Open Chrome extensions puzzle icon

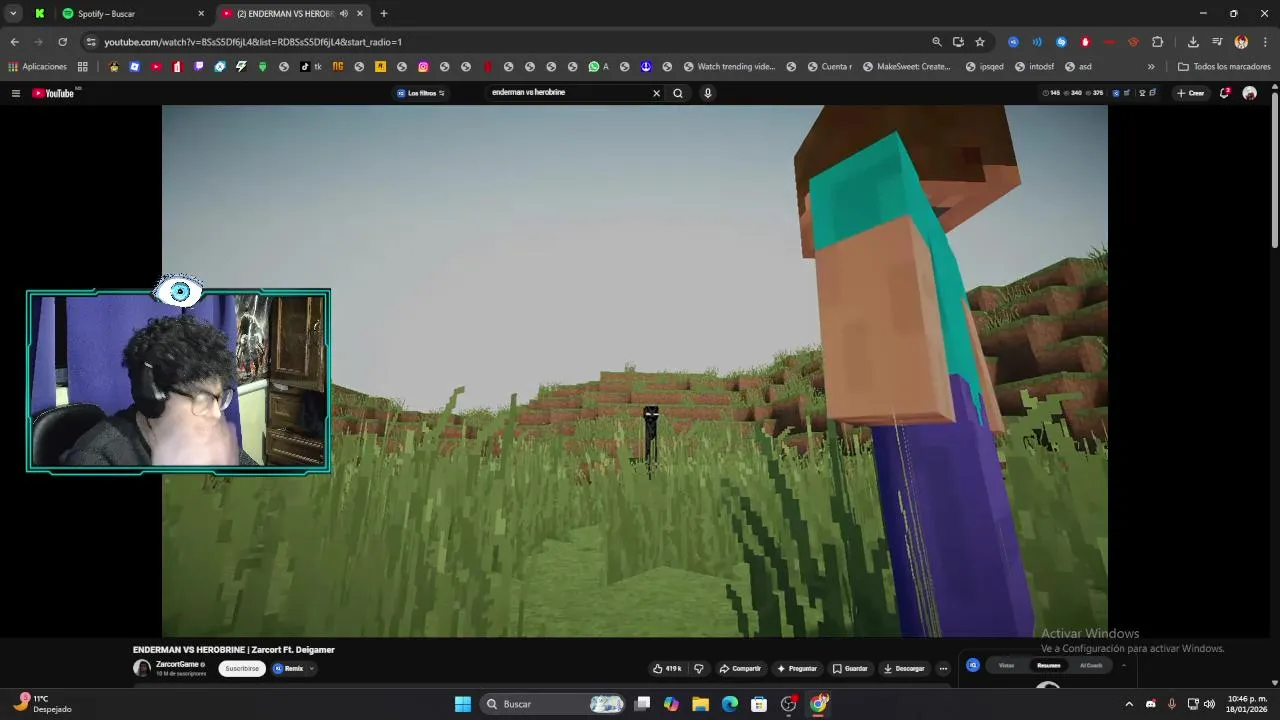coord(1158,42)
